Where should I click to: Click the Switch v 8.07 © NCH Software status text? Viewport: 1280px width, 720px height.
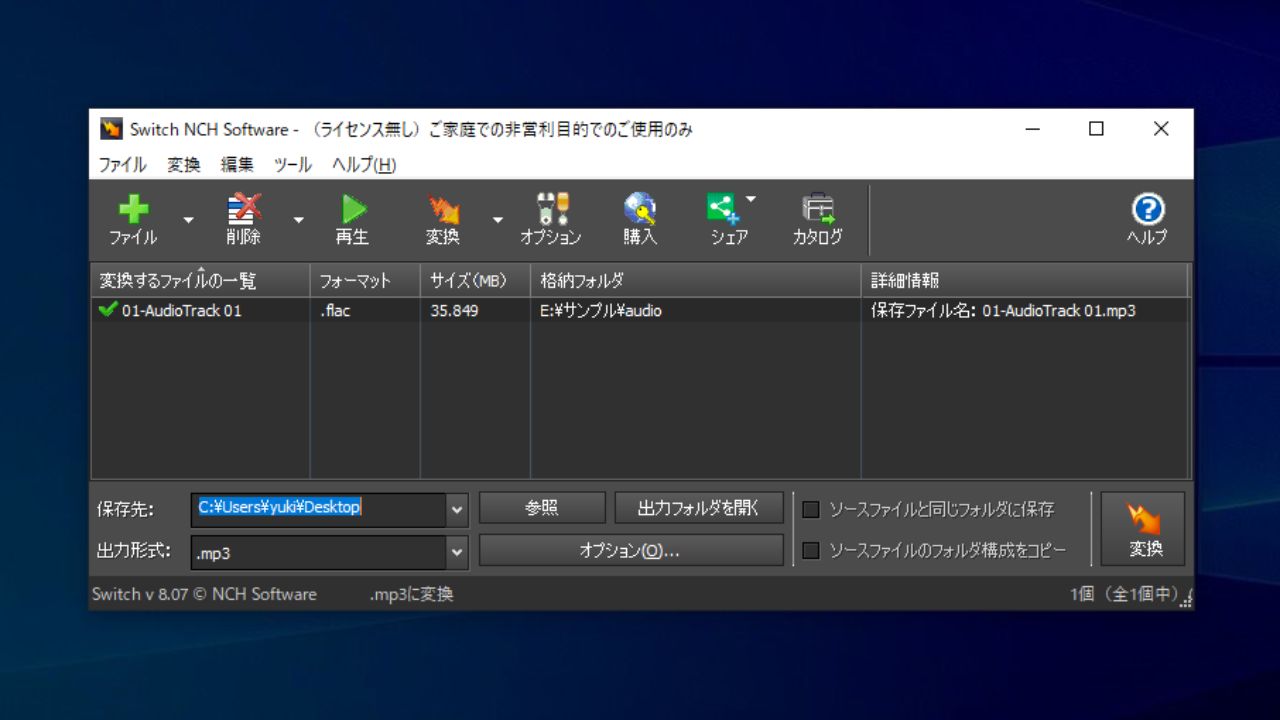tap(204, 594)
